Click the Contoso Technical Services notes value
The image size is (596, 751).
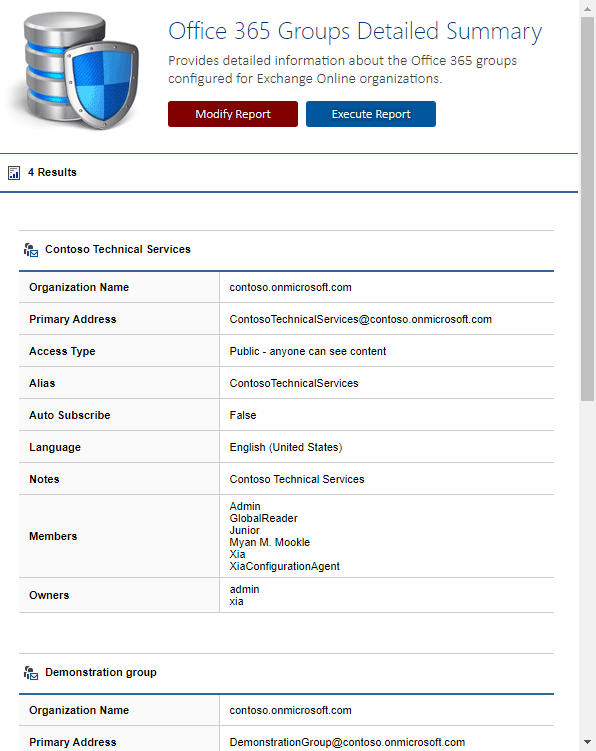pos(297,479)
